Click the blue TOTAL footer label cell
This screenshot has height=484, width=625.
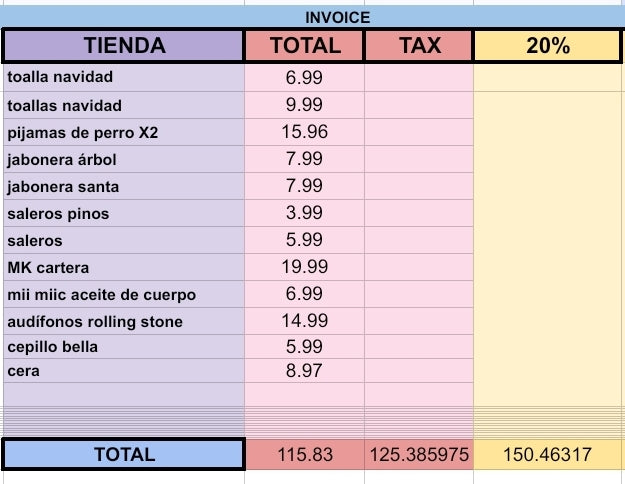pyautogui.click(x=124, y=454)
